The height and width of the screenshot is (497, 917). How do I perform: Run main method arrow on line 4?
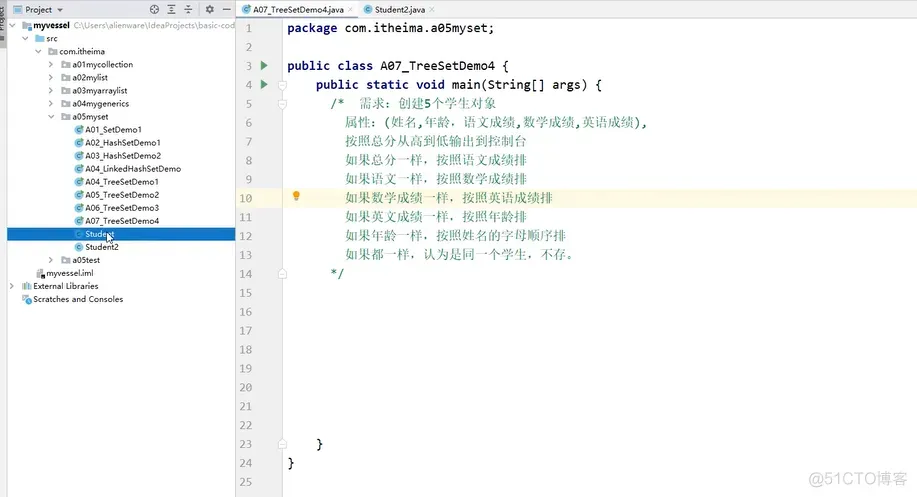pos(264,84)
